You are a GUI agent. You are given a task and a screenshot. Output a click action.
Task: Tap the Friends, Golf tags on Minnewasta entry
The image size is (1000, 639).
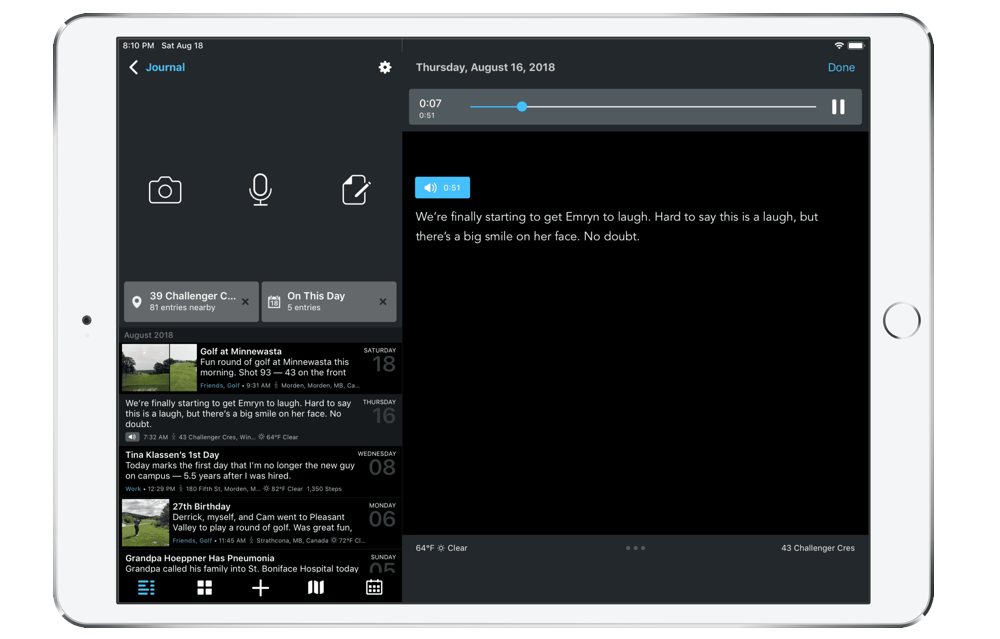tap(219, 385)
